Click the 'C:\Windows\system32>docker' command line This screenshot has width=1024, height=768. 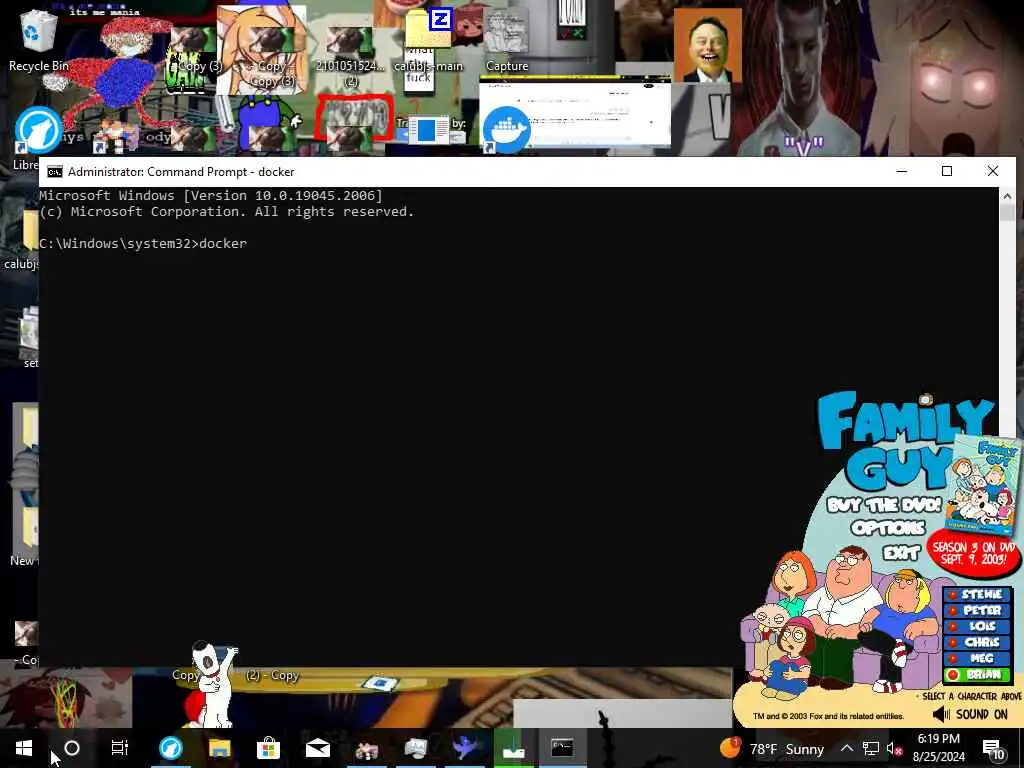[x=143, y=244]
